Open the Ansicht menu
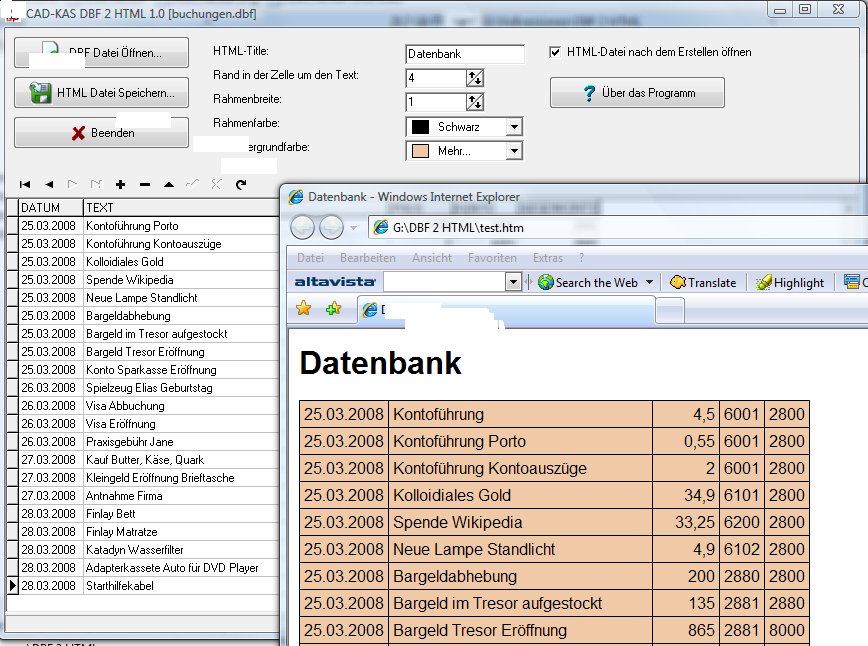Screen dimensions: 868x646 pyautogui.click(x=432, y=258)
